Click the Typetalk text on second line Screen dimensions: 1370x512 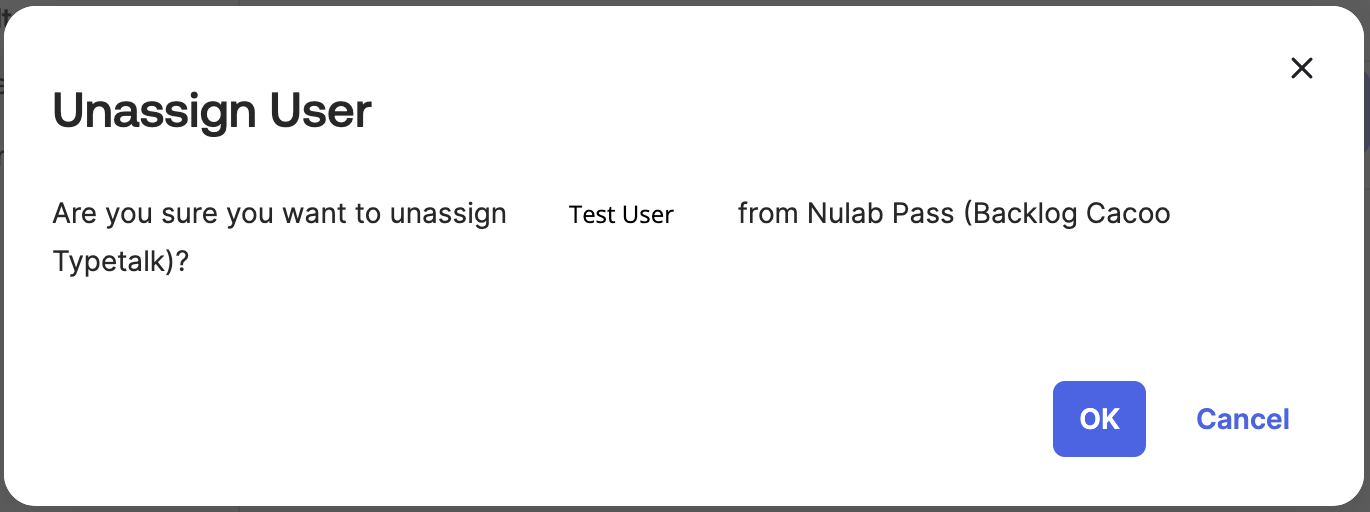coord(113,262)
